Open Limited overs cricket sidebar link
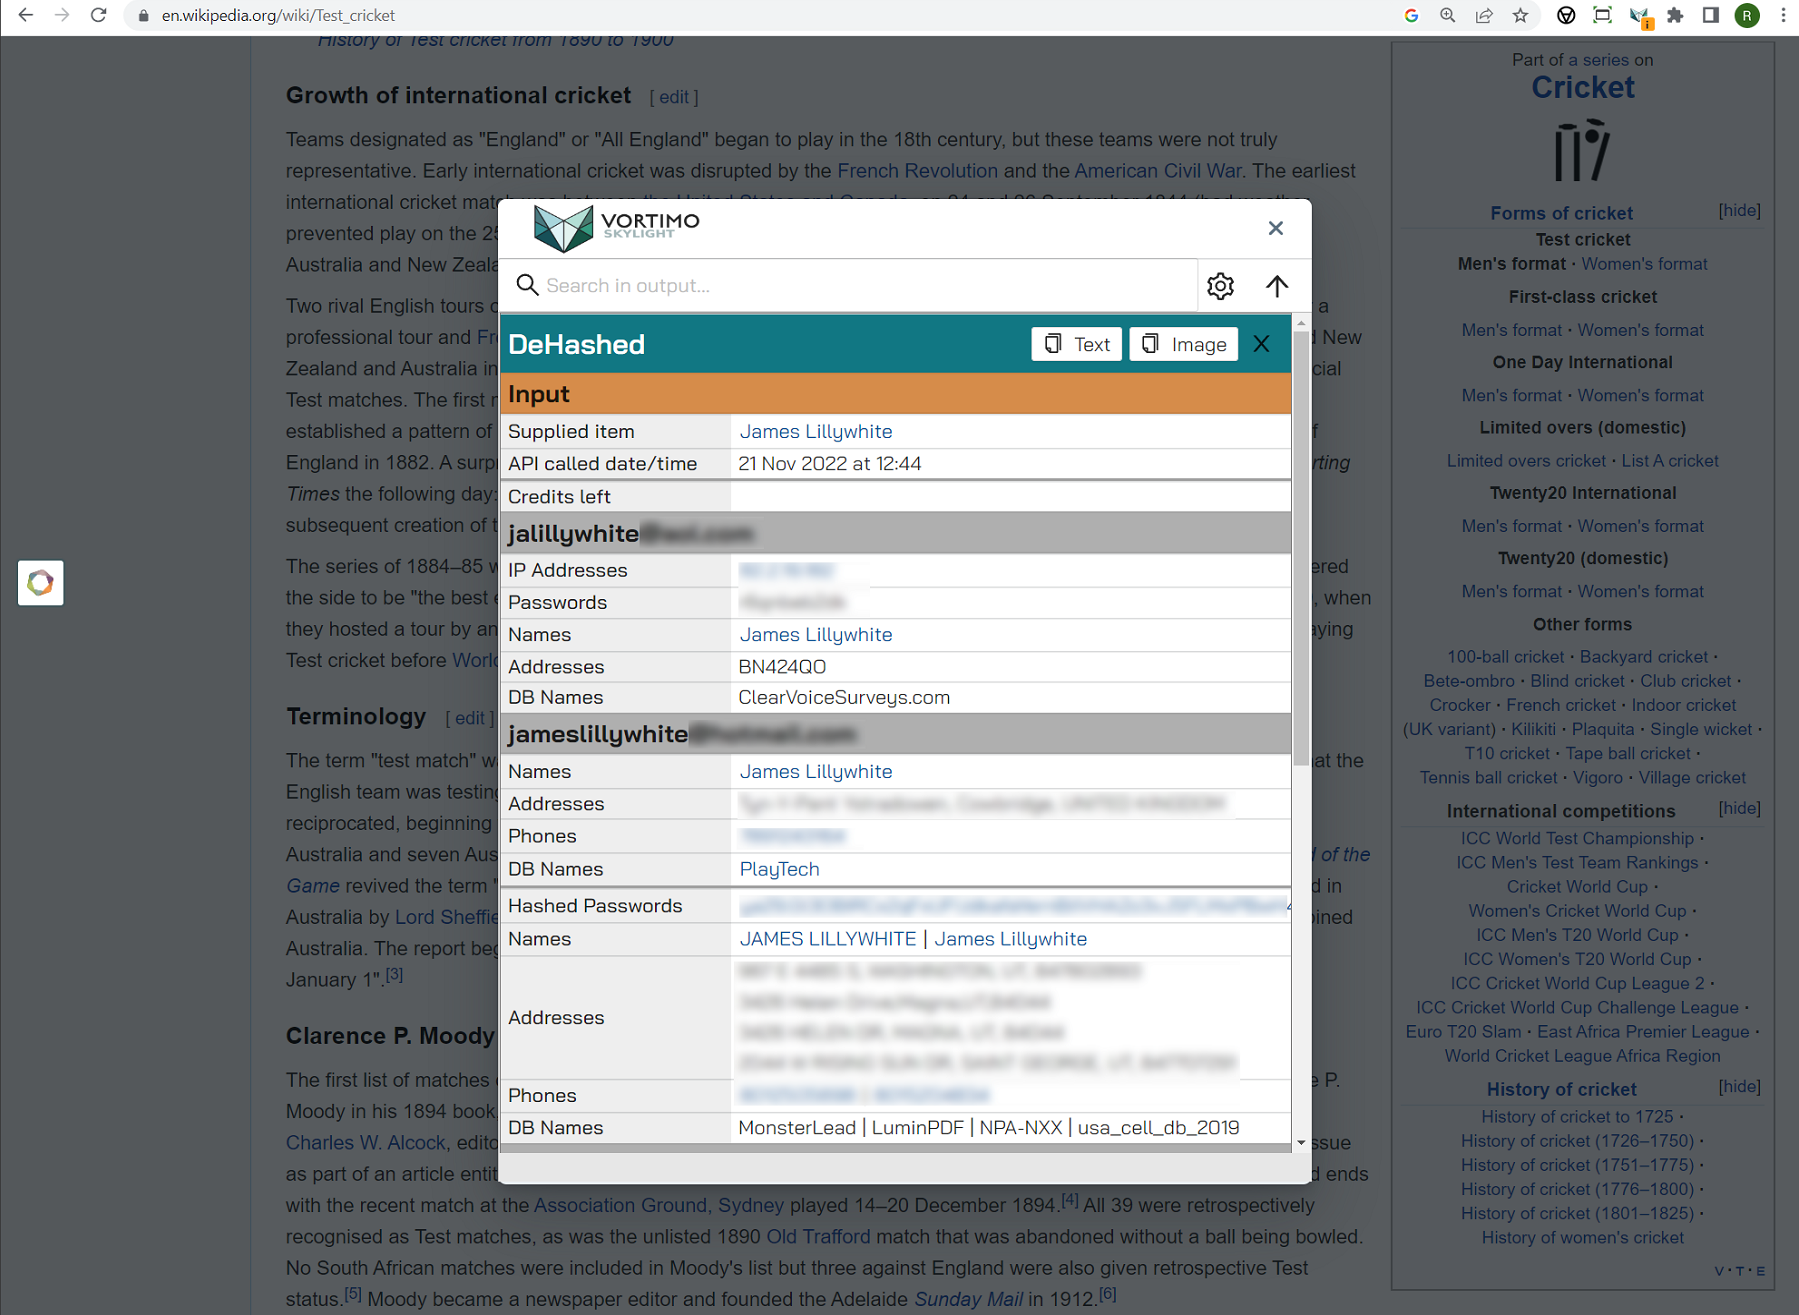 point(1525,460)
